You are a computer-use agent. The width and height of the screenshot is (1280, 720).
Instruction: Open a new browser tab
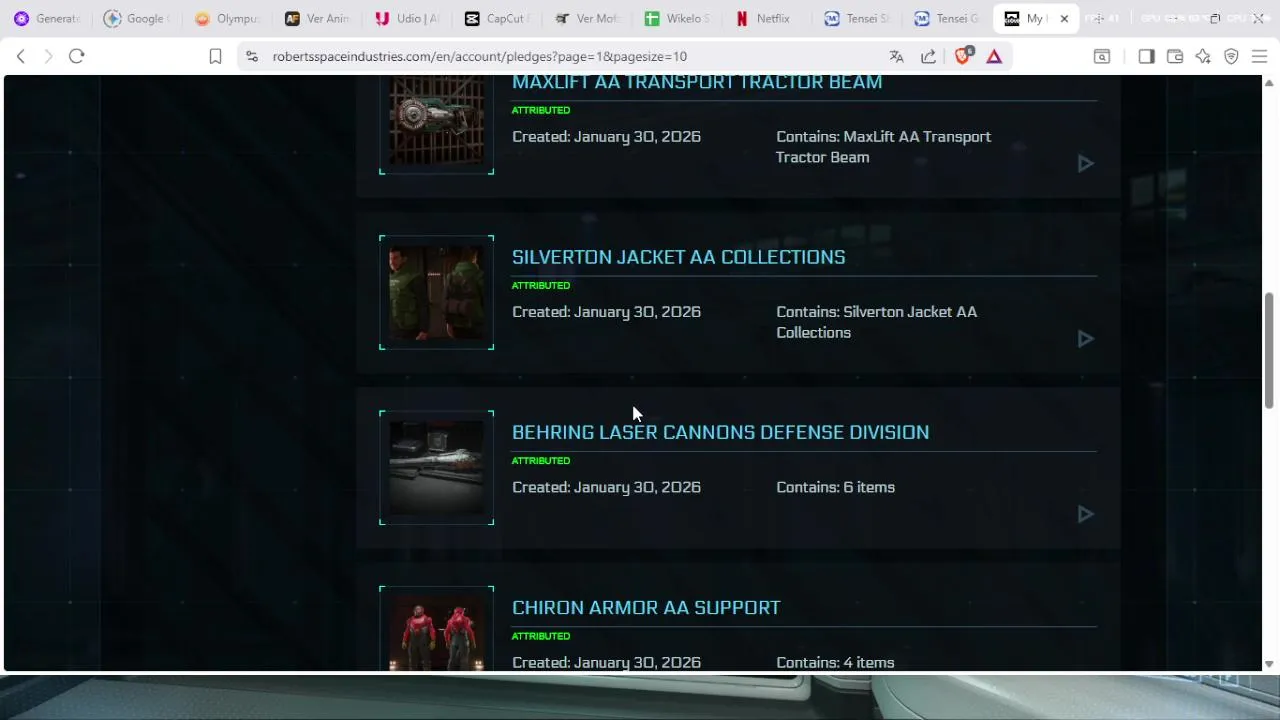coord(1098,18)
